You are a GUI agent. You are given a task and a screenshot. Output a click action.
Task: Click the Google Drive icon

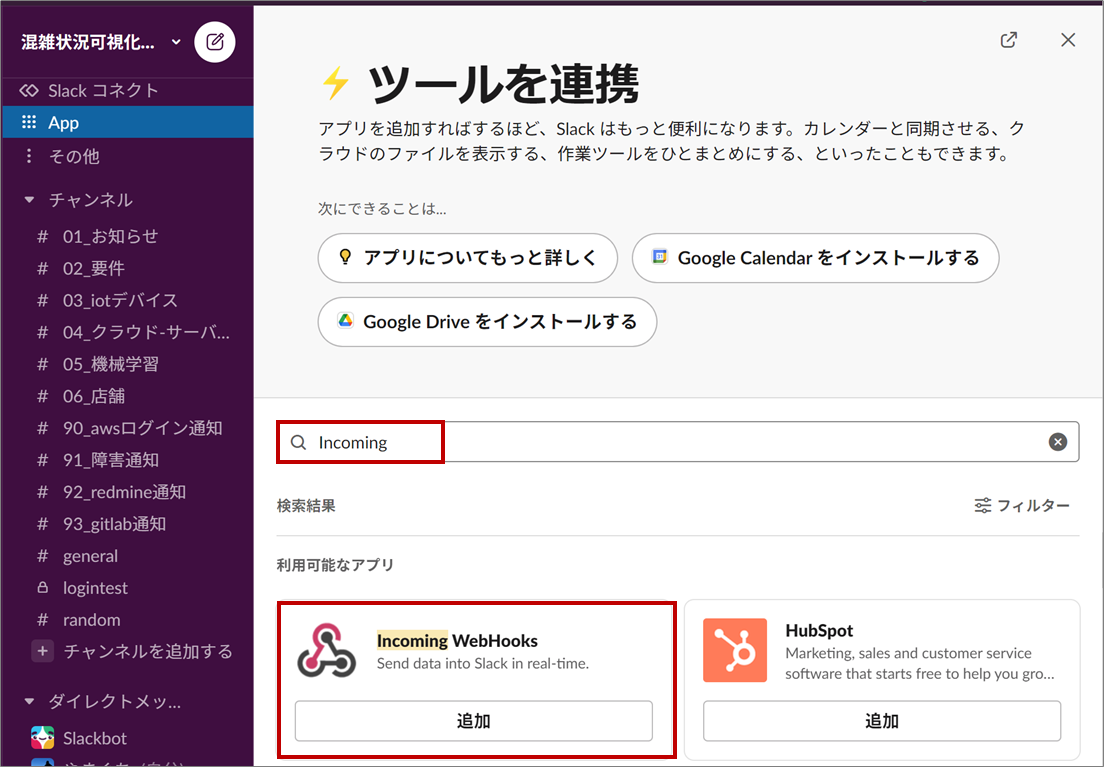point(345,320)
